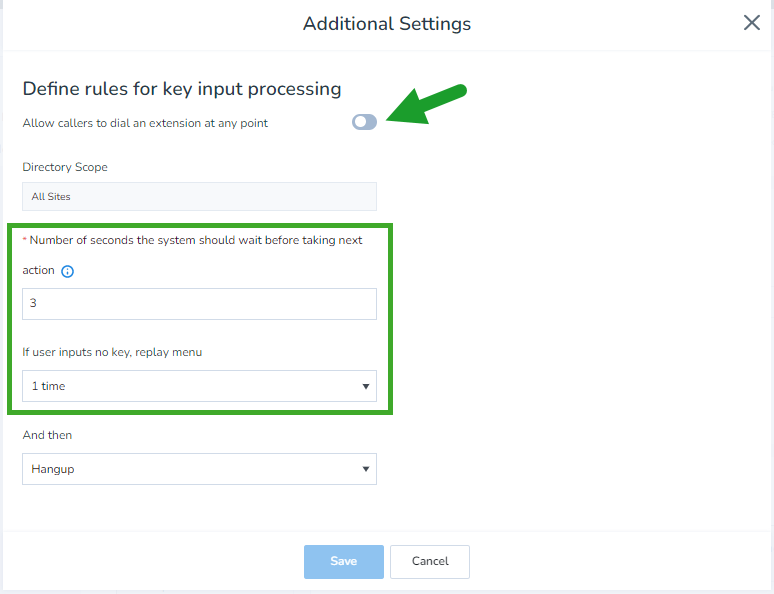Click the 'Directory Scope' label
The height and width of the screenshot is (594, 774).
point(65,167)
